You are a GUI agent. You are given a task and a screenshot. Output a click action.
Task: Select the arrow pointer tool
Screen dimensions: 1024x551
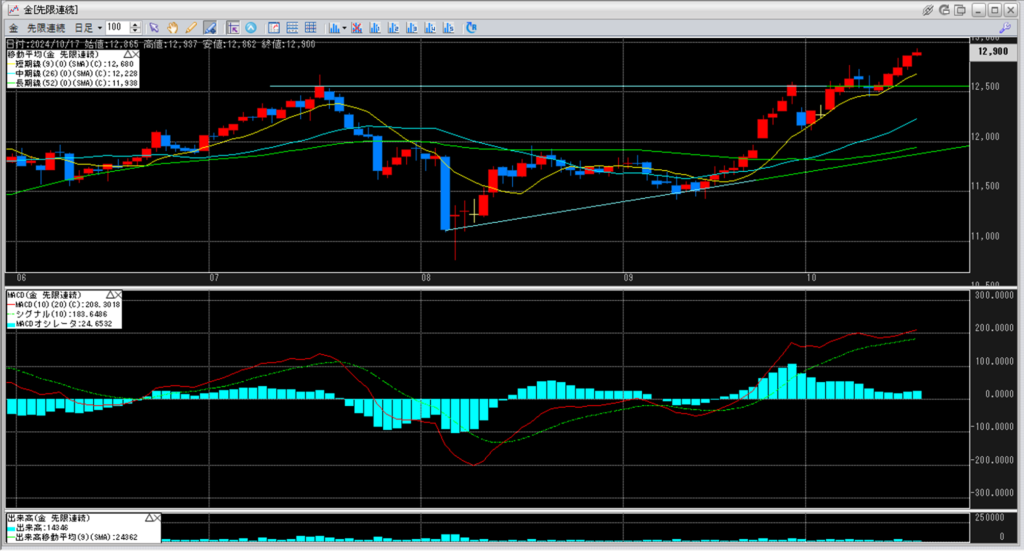(x=154, y=27)
